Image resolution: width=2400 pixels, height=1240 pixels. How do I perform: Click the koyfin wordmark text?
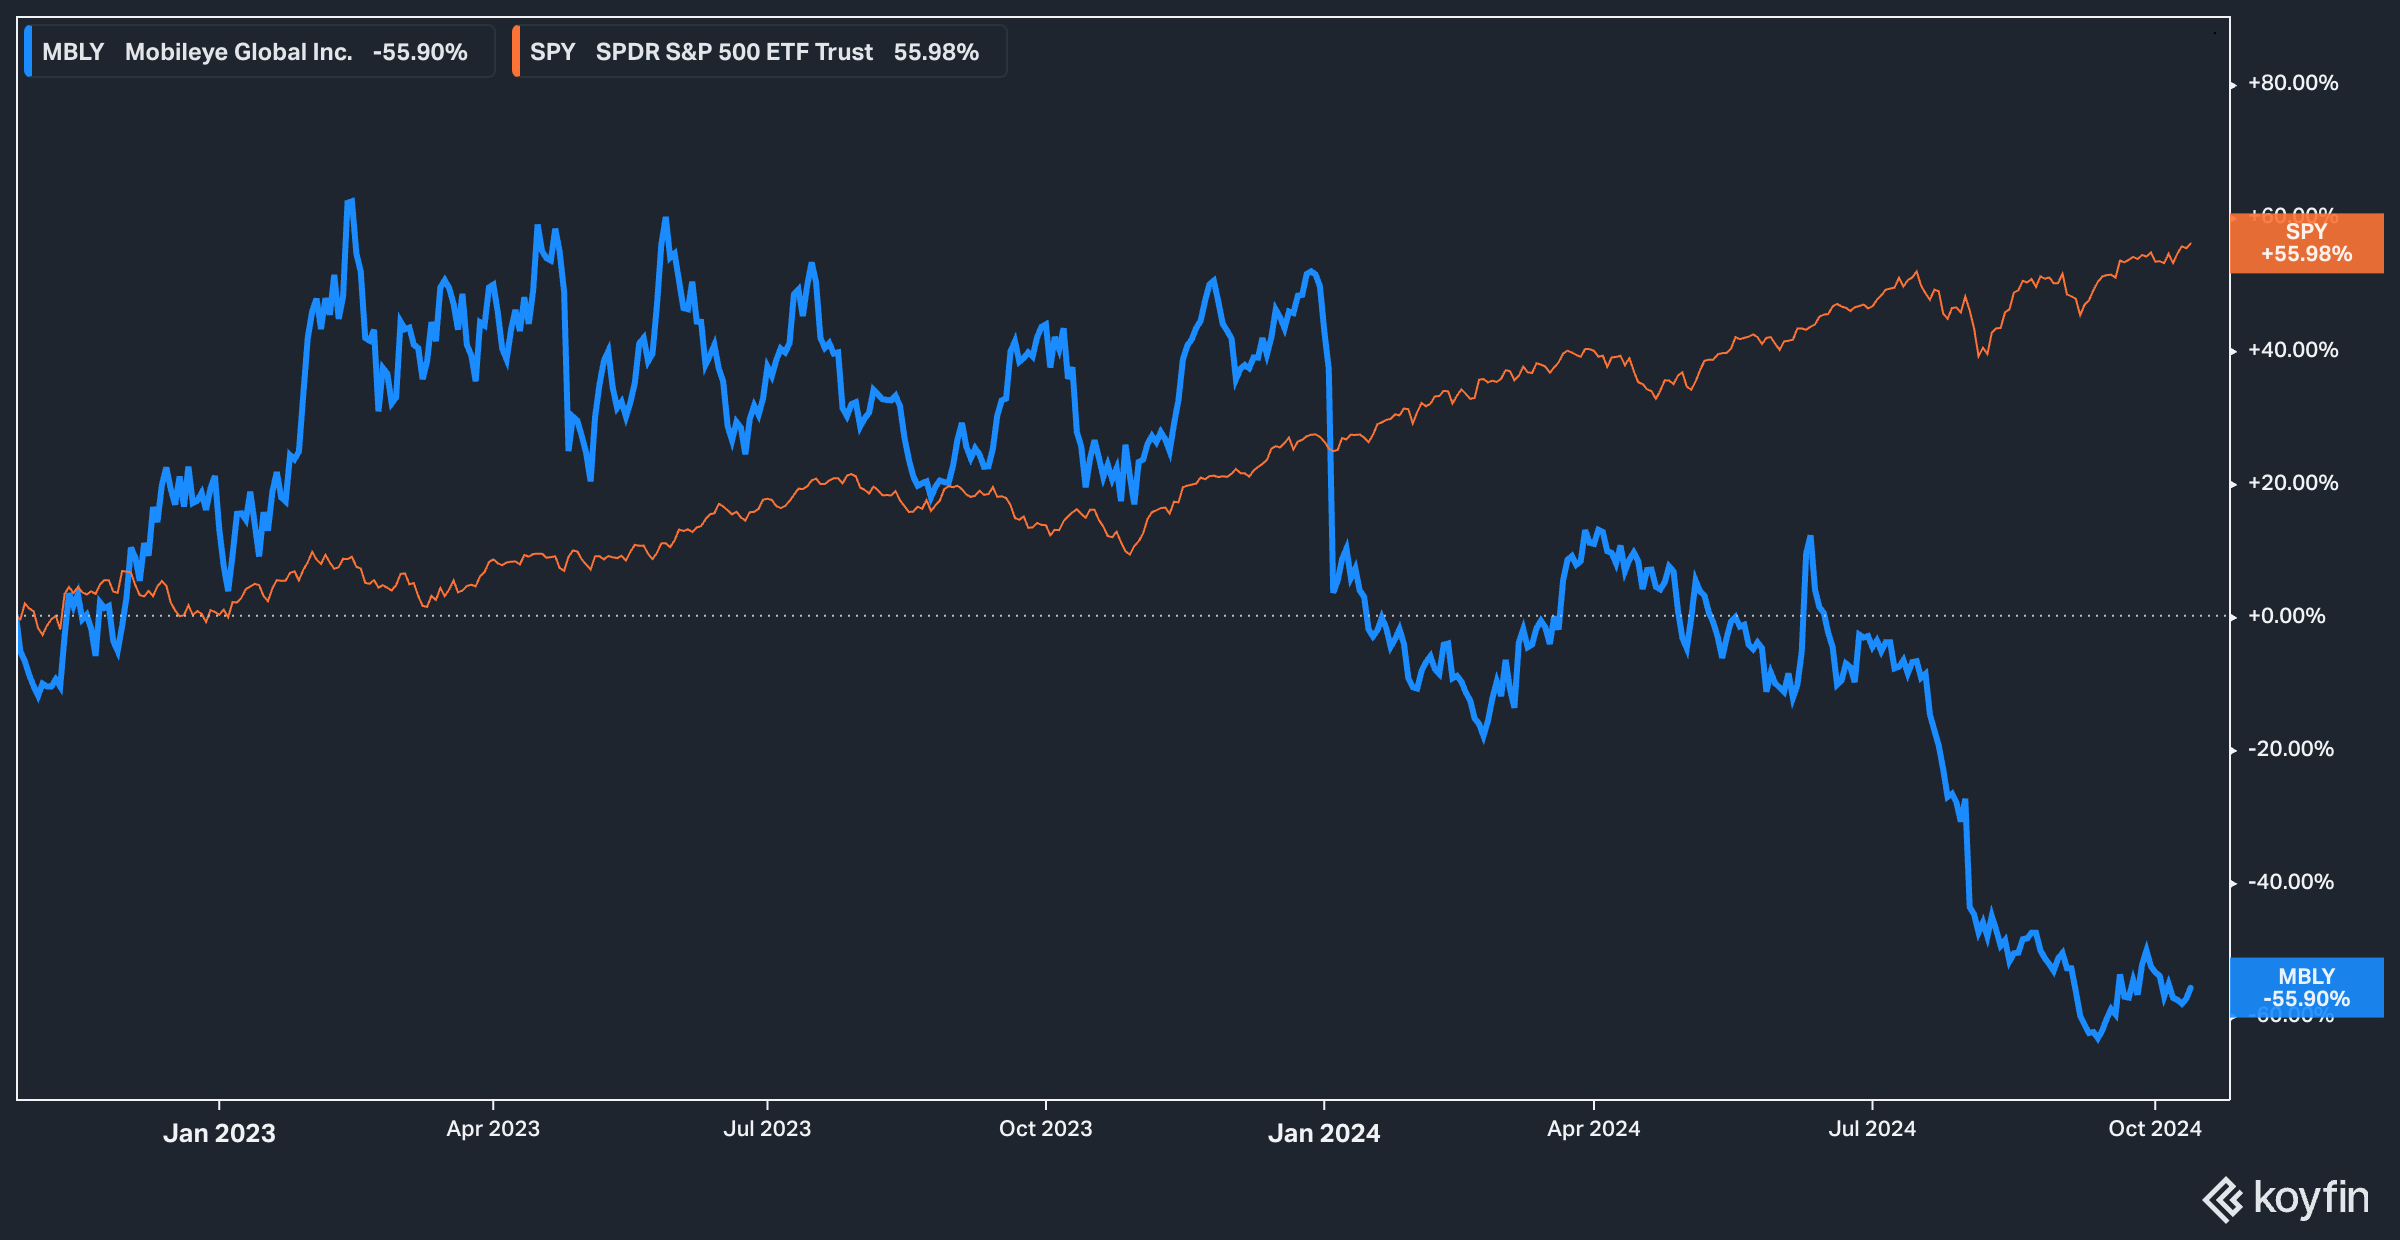point(2311,1198)
